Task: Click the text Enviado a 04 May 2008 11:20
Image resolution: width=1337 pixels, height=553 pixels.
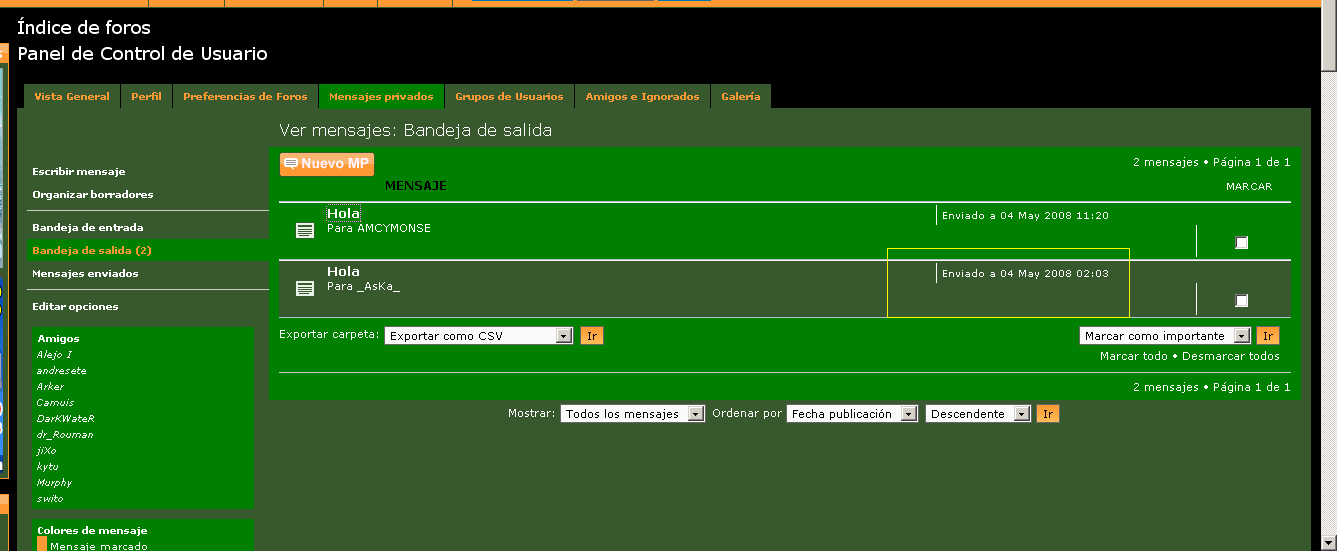Action: pos(1025,216)
